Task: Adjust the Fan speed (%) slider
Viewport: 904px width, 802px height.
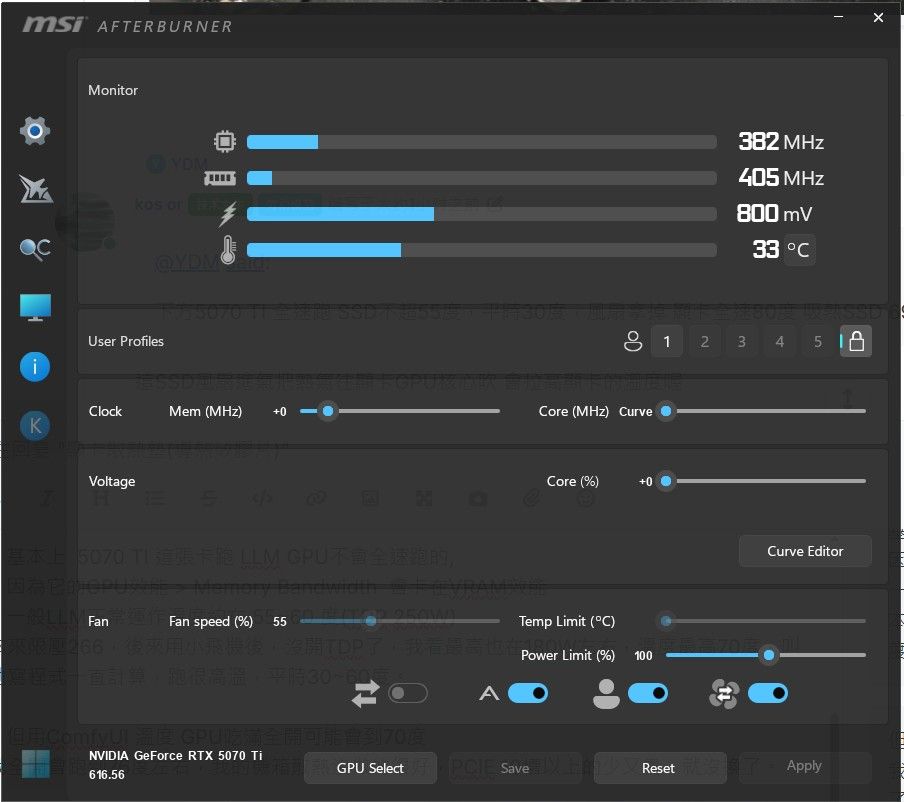Action: [400, 621]
